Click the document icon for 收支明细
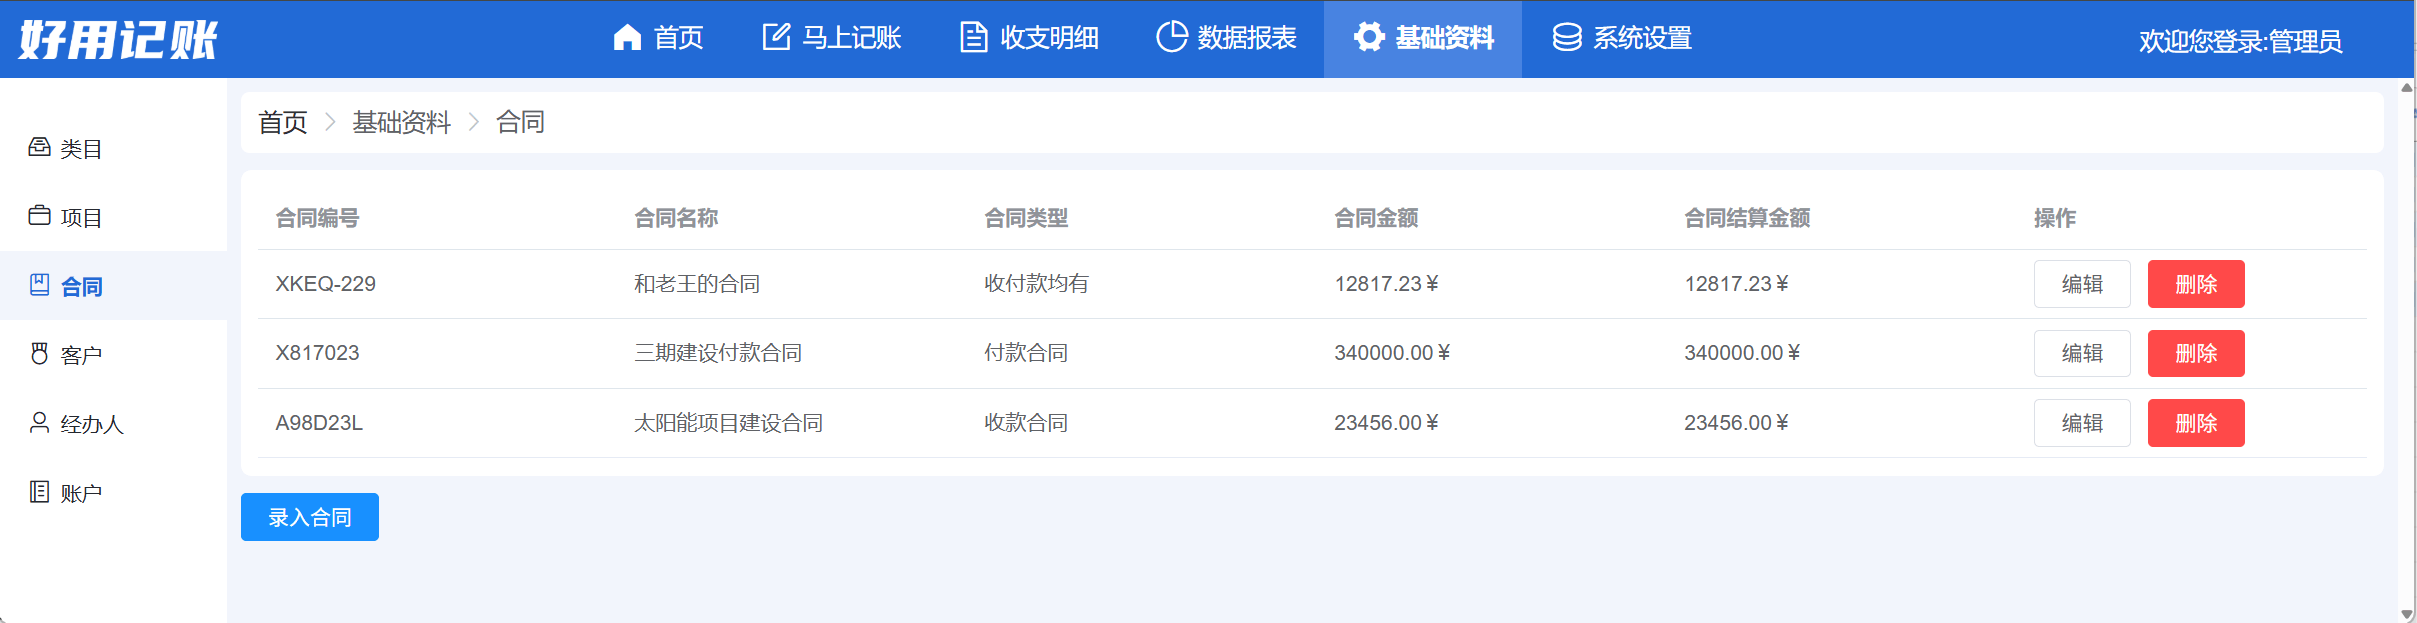The width and height of the screenshot is (2417, 623). pyautogui.click(x=973, y=37)
